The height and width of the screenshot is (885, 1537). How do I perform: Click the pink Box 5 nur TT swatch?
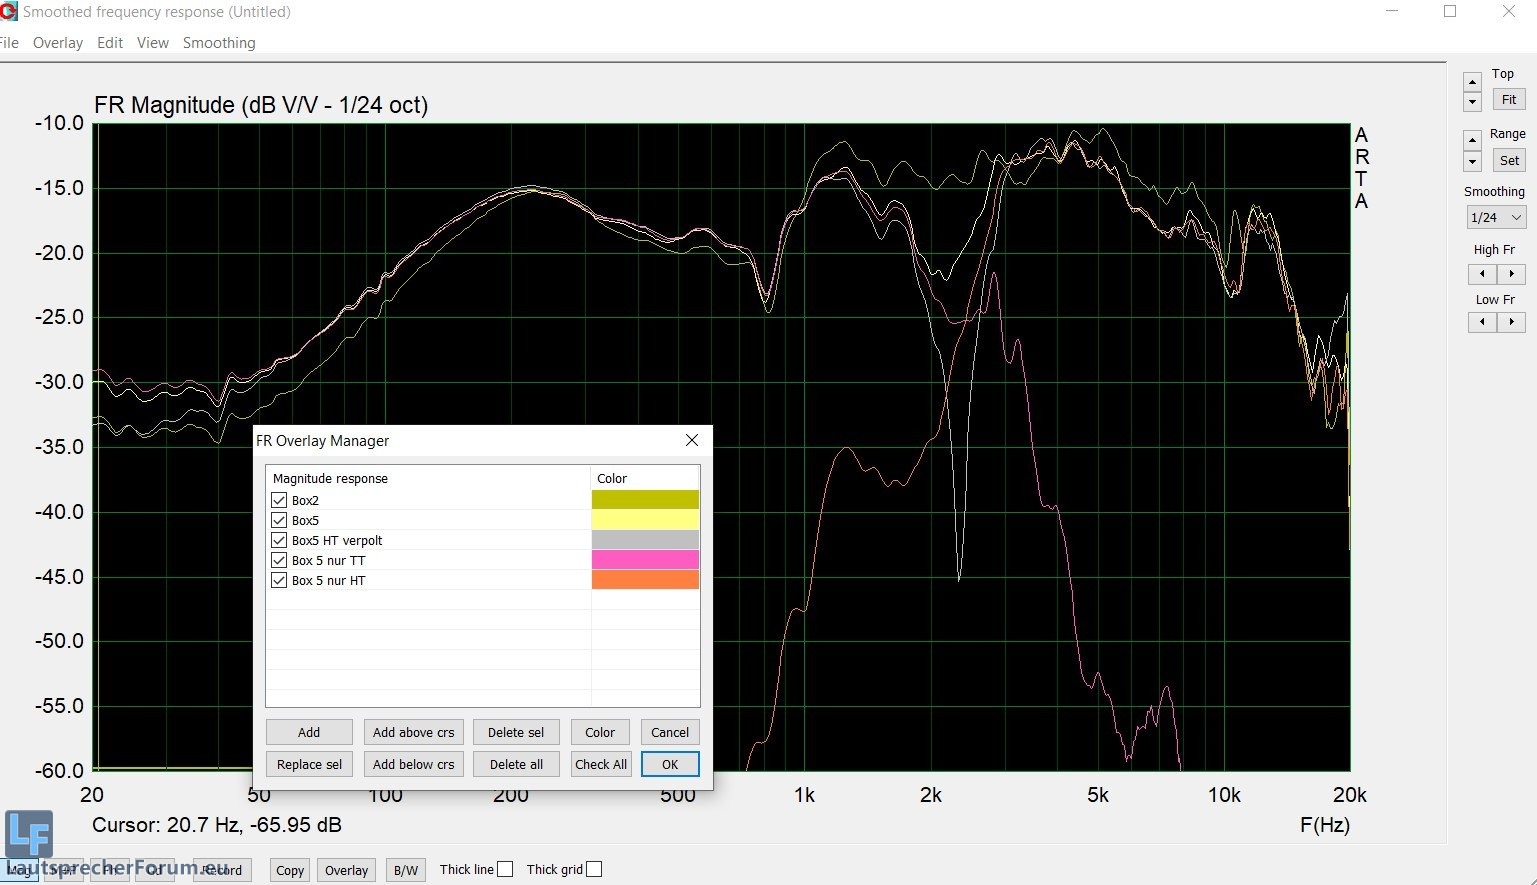645,560
